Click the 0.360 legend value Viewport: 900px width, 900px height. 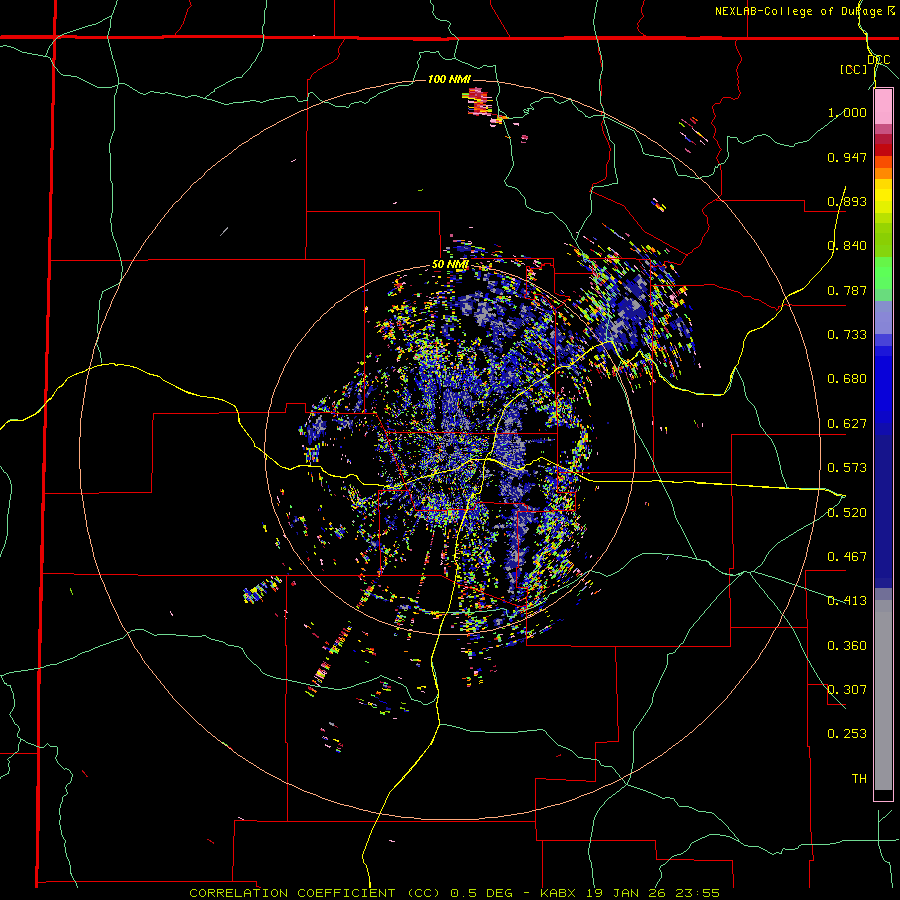click(x=847, y=646)
